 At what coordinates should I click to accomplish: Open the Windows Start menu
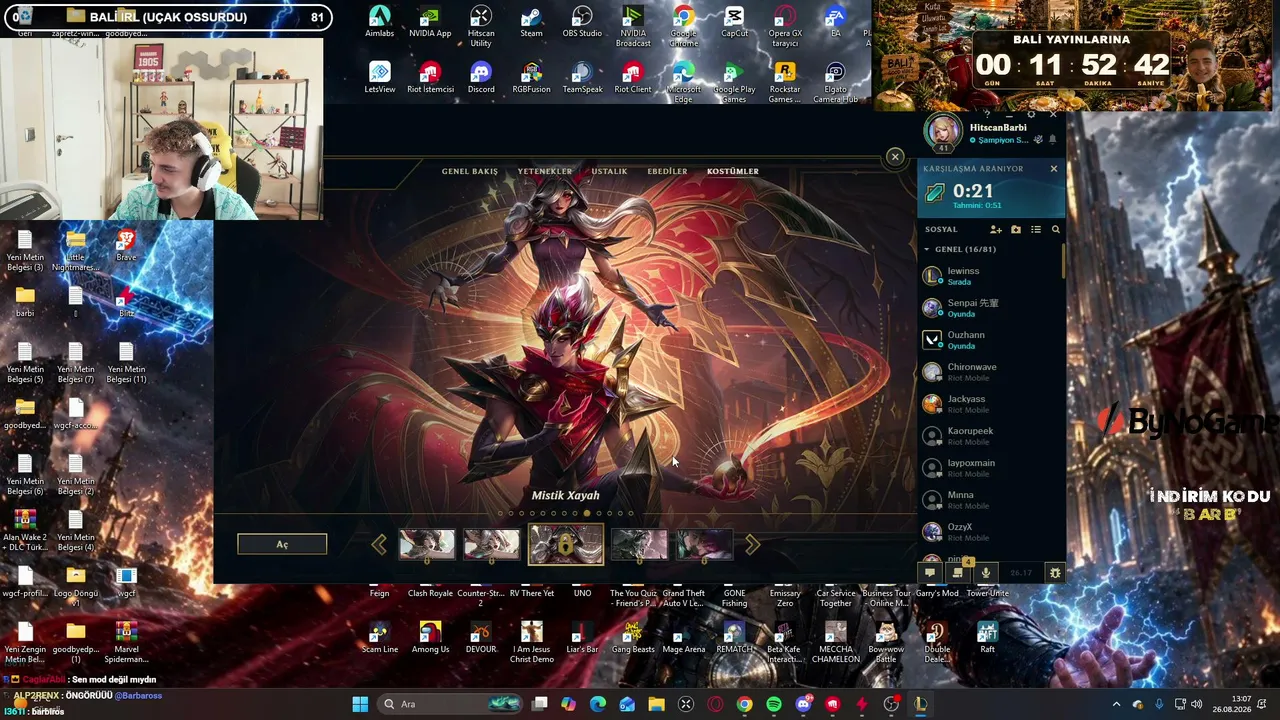[x=360, y=704]
